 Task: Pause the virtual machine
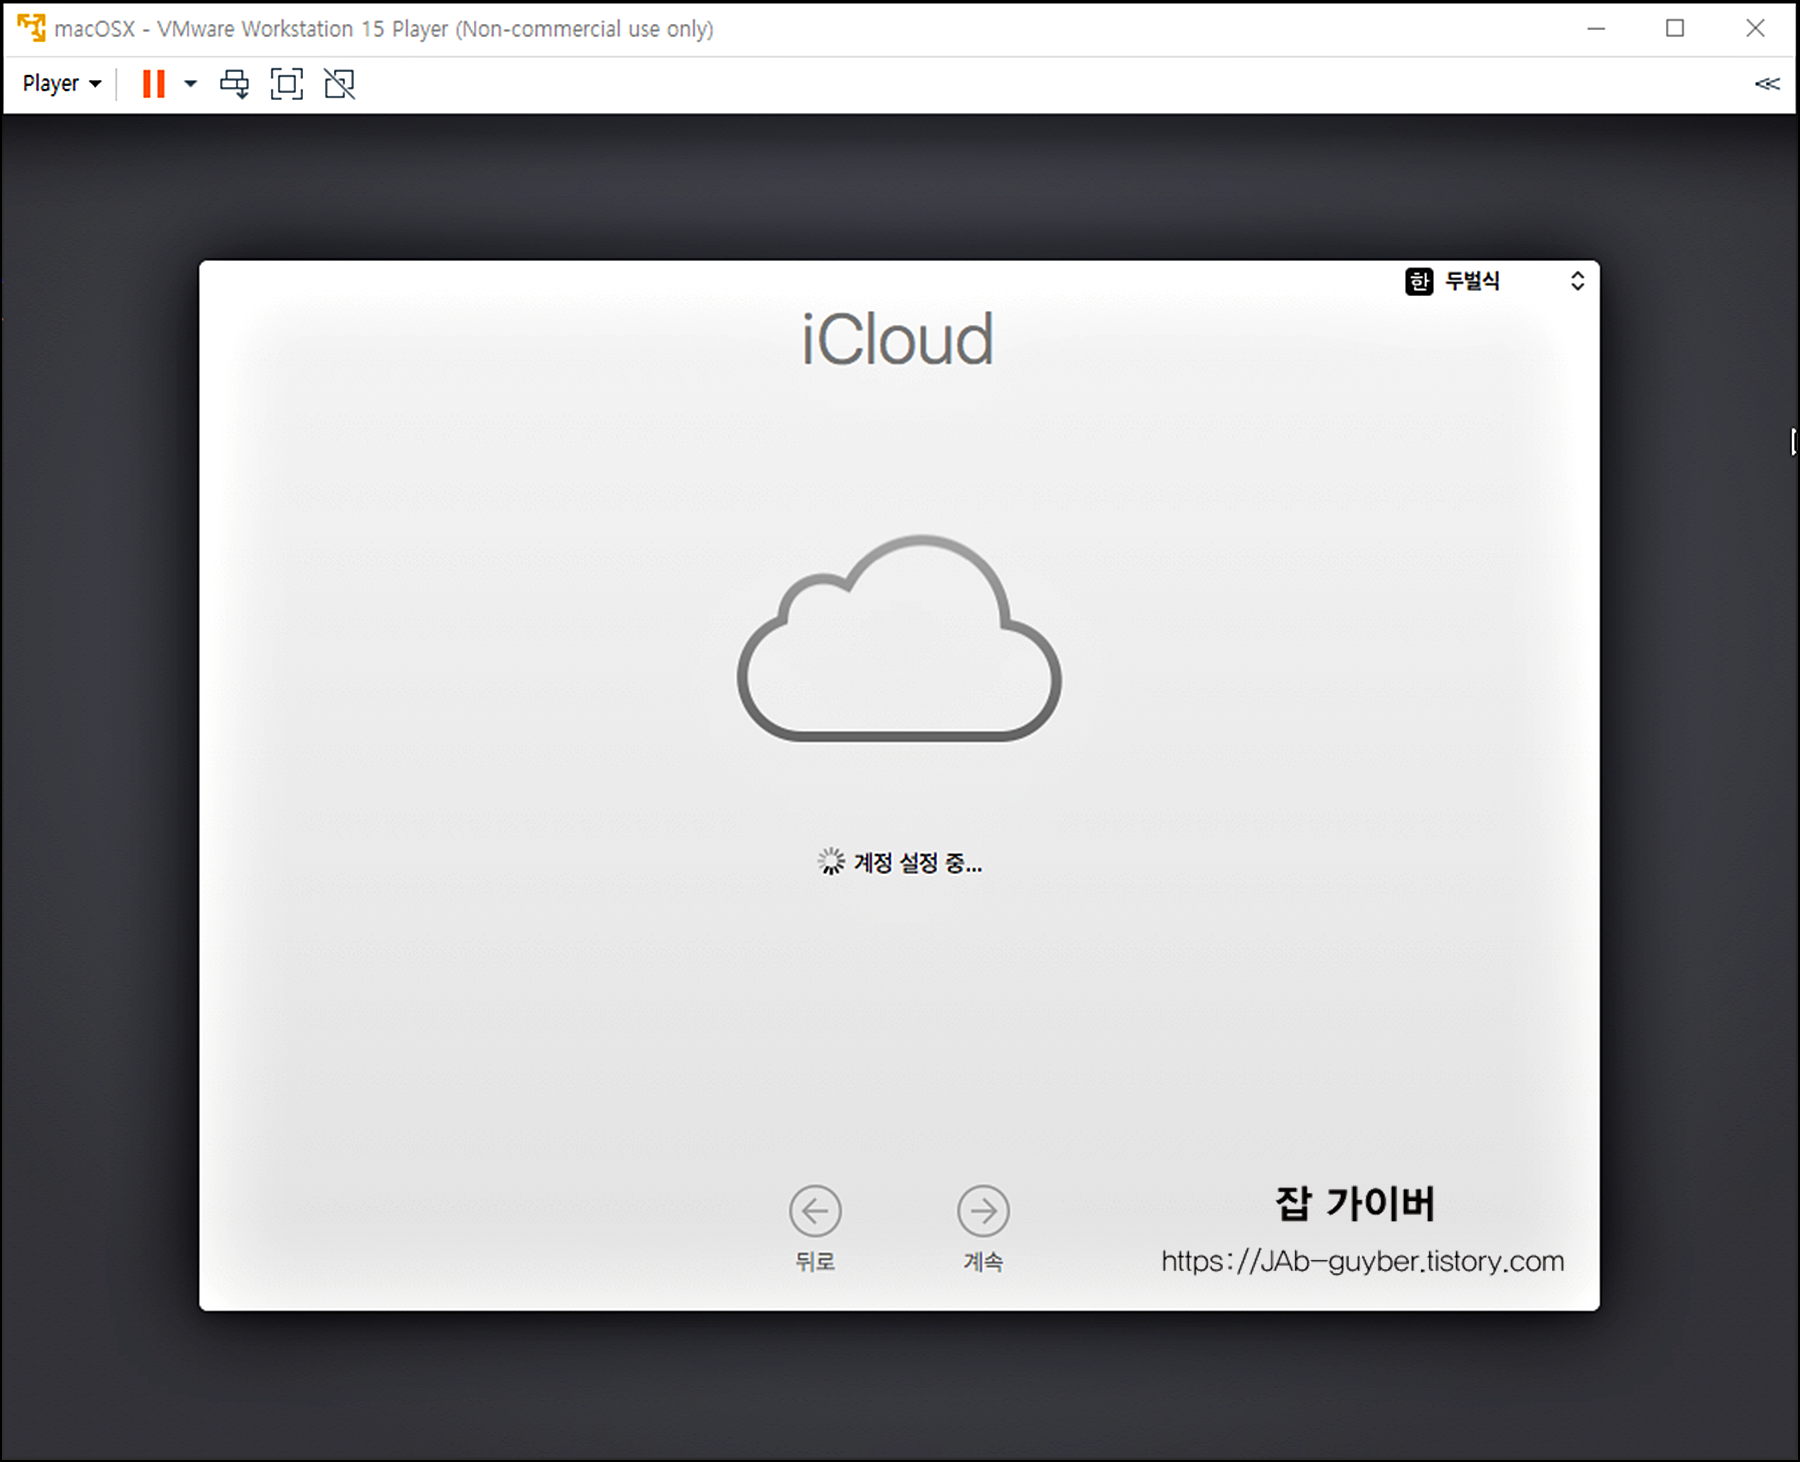tap(154, 84)
